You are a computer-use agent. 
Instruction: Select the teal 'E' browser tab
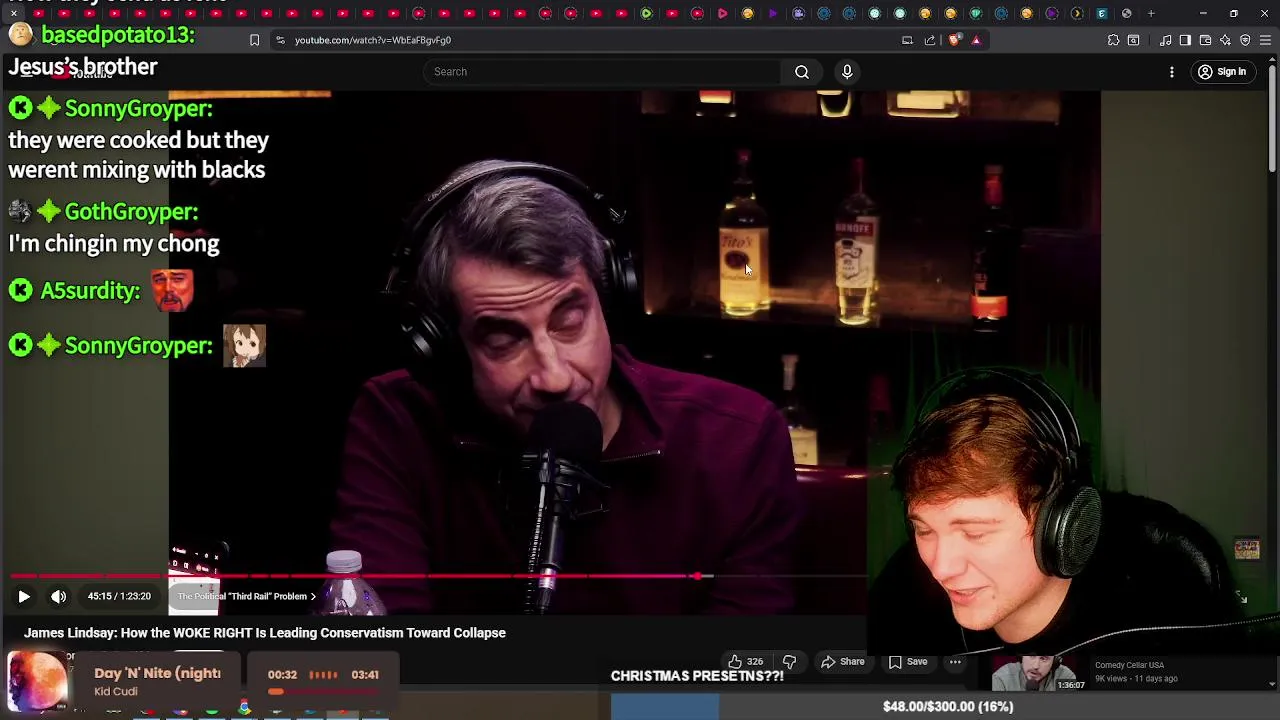click(1101, 14)
